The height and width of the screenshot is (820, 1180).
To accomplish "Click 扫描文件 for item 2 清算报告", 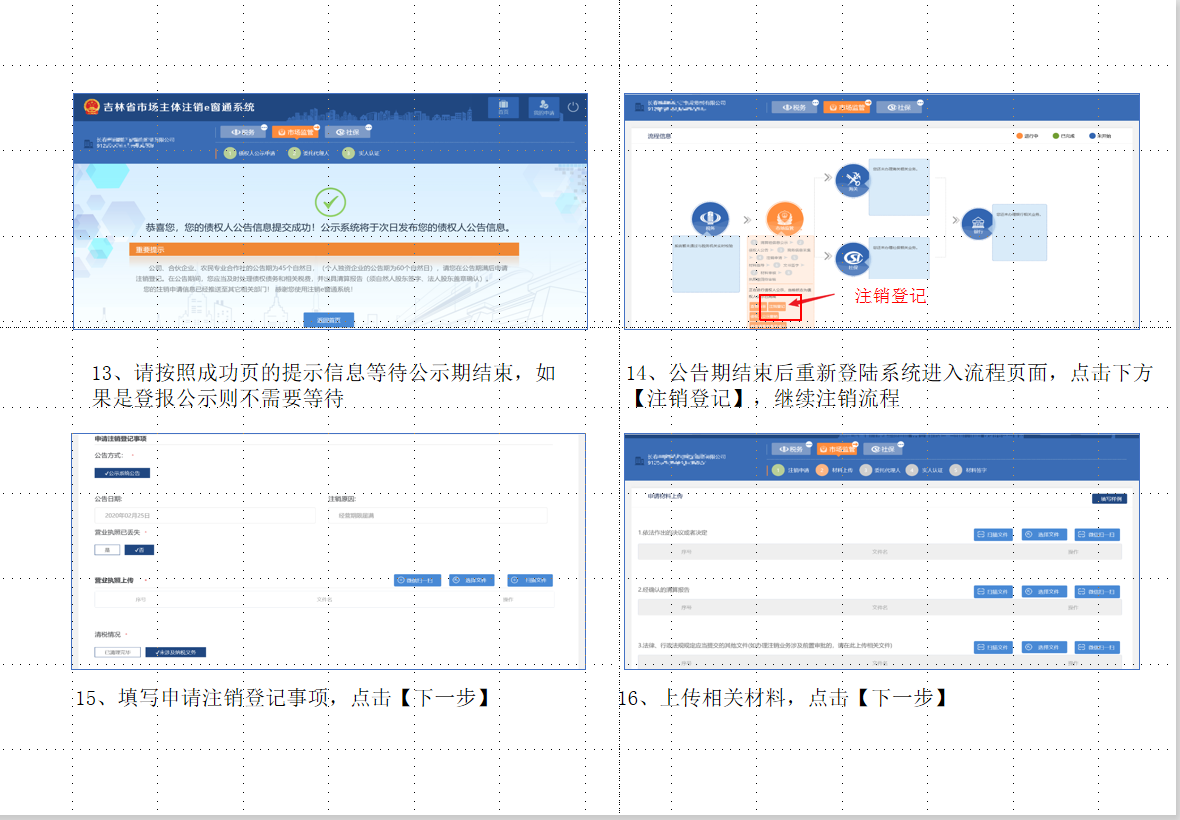I will coord(993,591).
